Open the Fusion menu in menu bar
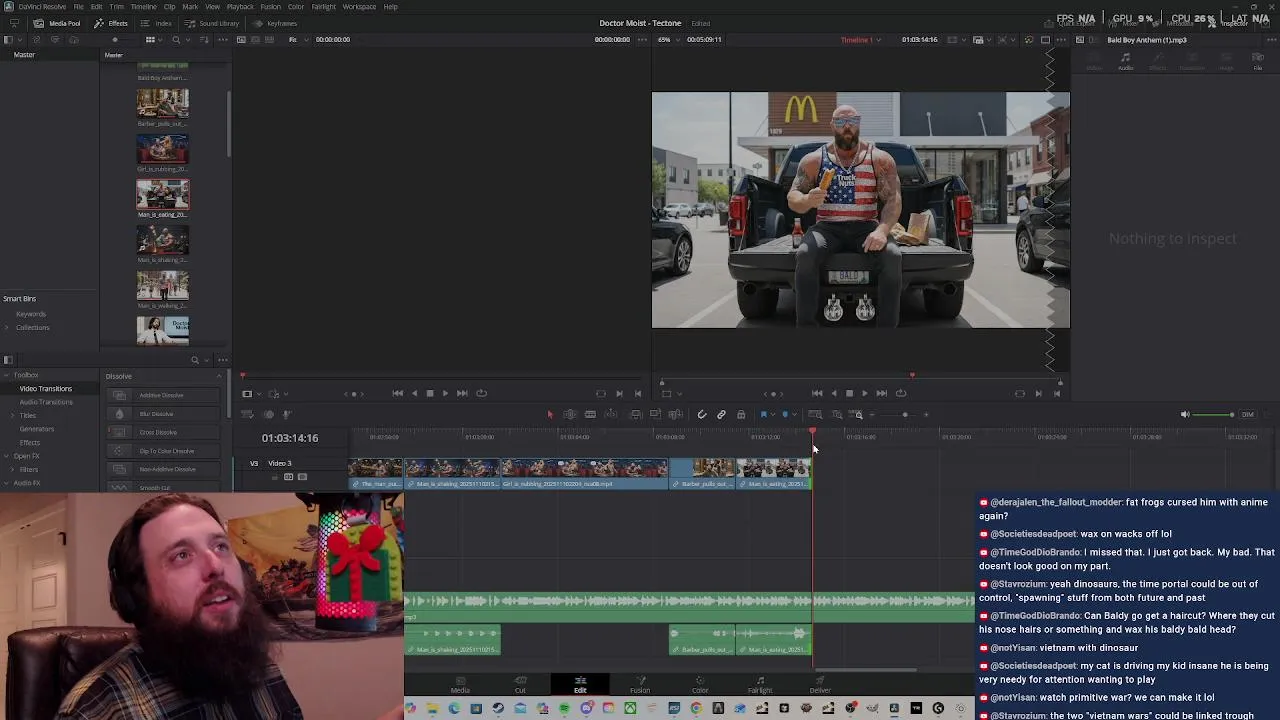 (270, 7)
